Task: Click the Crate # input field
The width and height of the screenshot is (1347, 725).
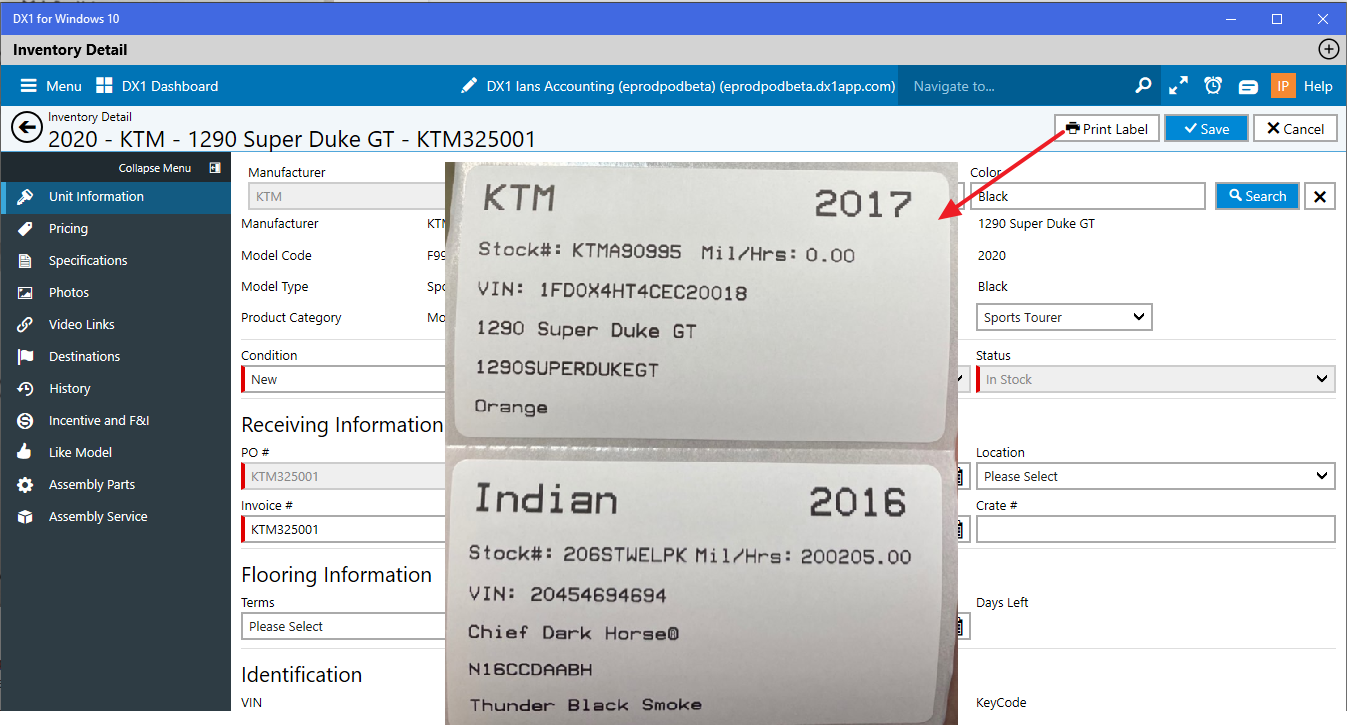Action: 1156,529
